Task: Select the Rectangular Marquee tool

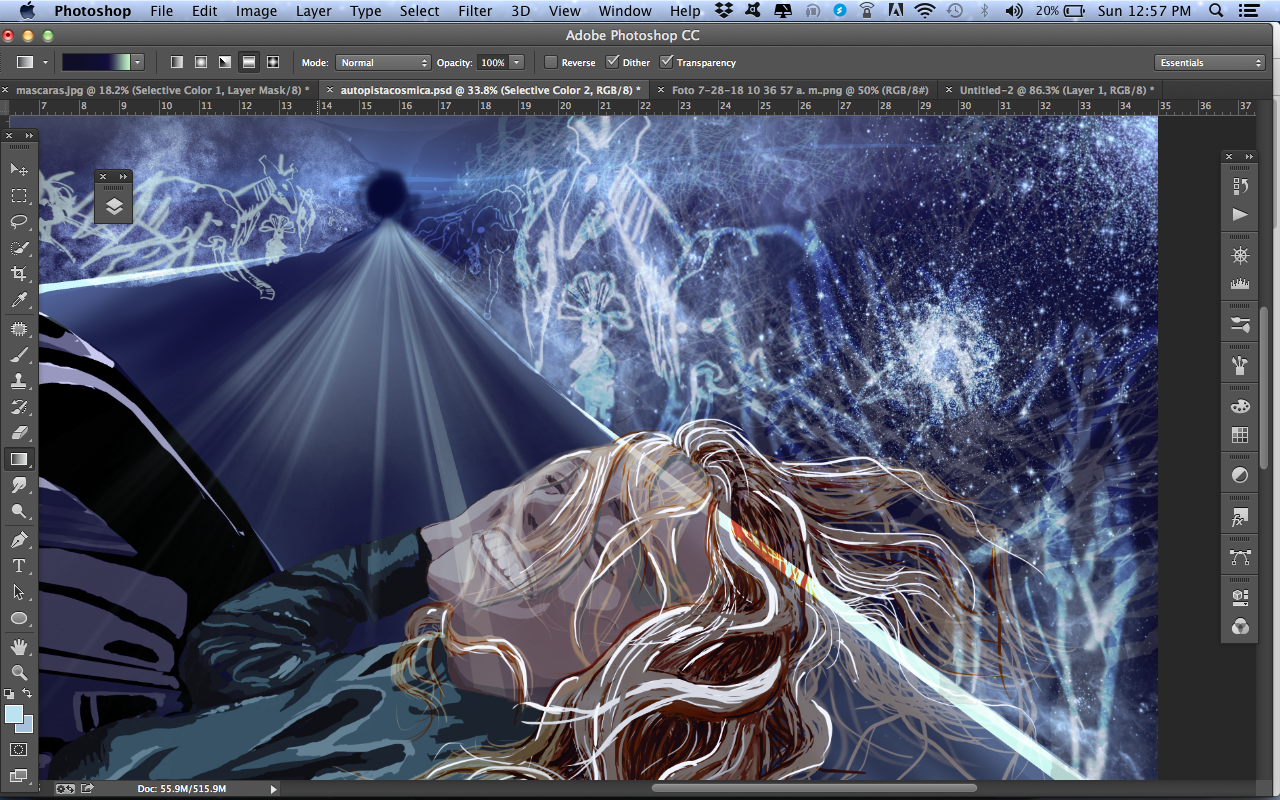Action: pyautogui.click(x=19, y=195)
